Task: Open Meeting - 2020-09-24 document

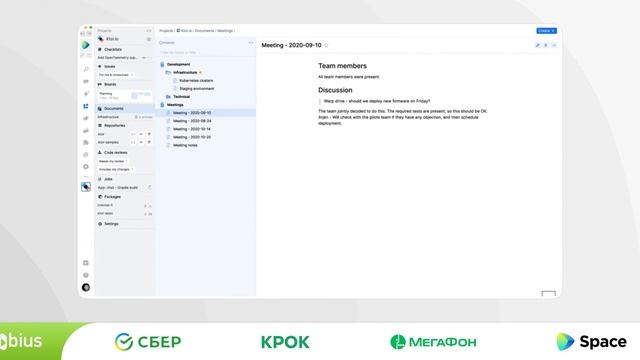Action: tap(192, 121)
